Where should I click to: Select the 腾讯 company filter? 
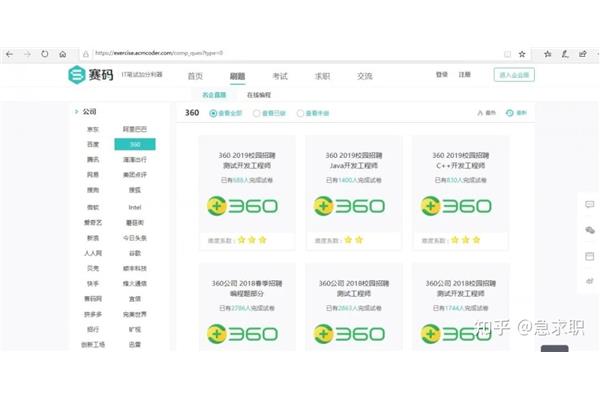click(x=93, y=160)
